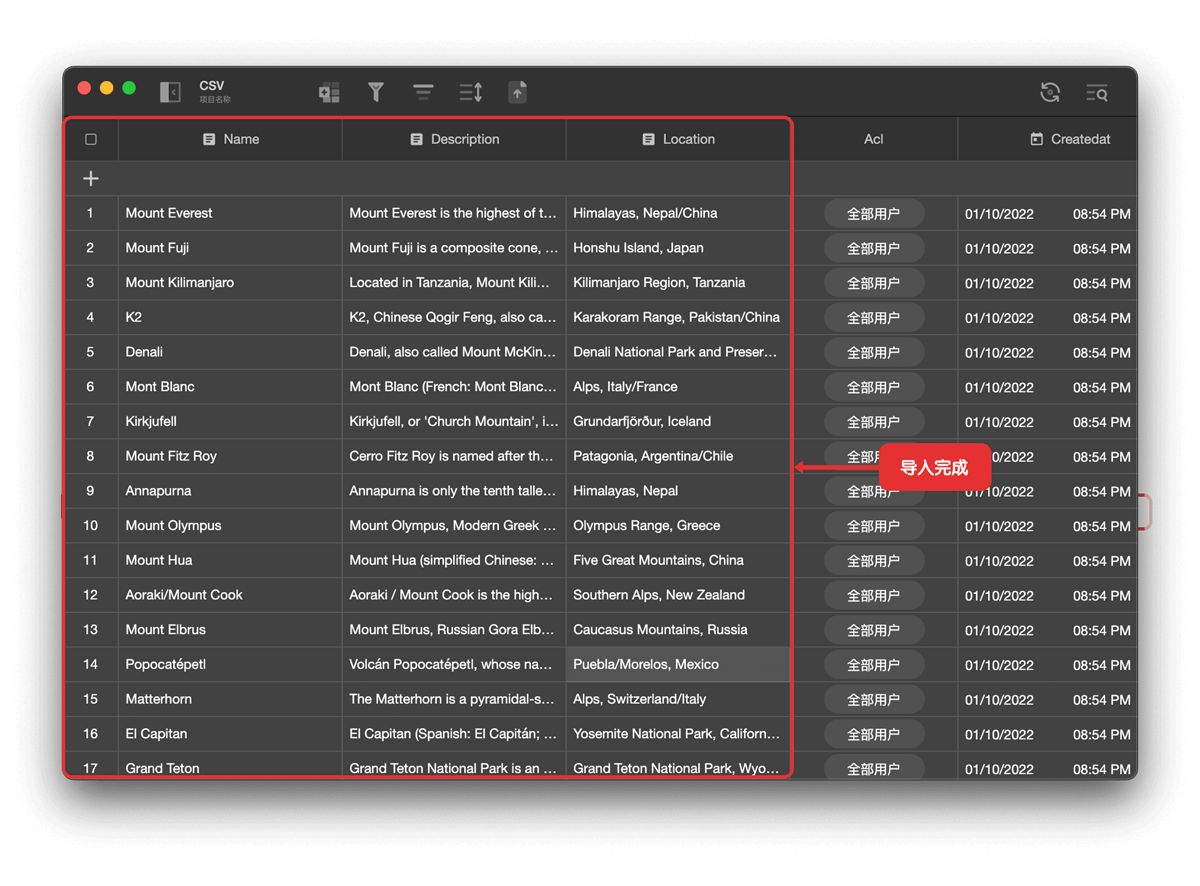Click location cell Honshu Island, Japan
The image size is (1200, 886).
(x=678, y=248)
